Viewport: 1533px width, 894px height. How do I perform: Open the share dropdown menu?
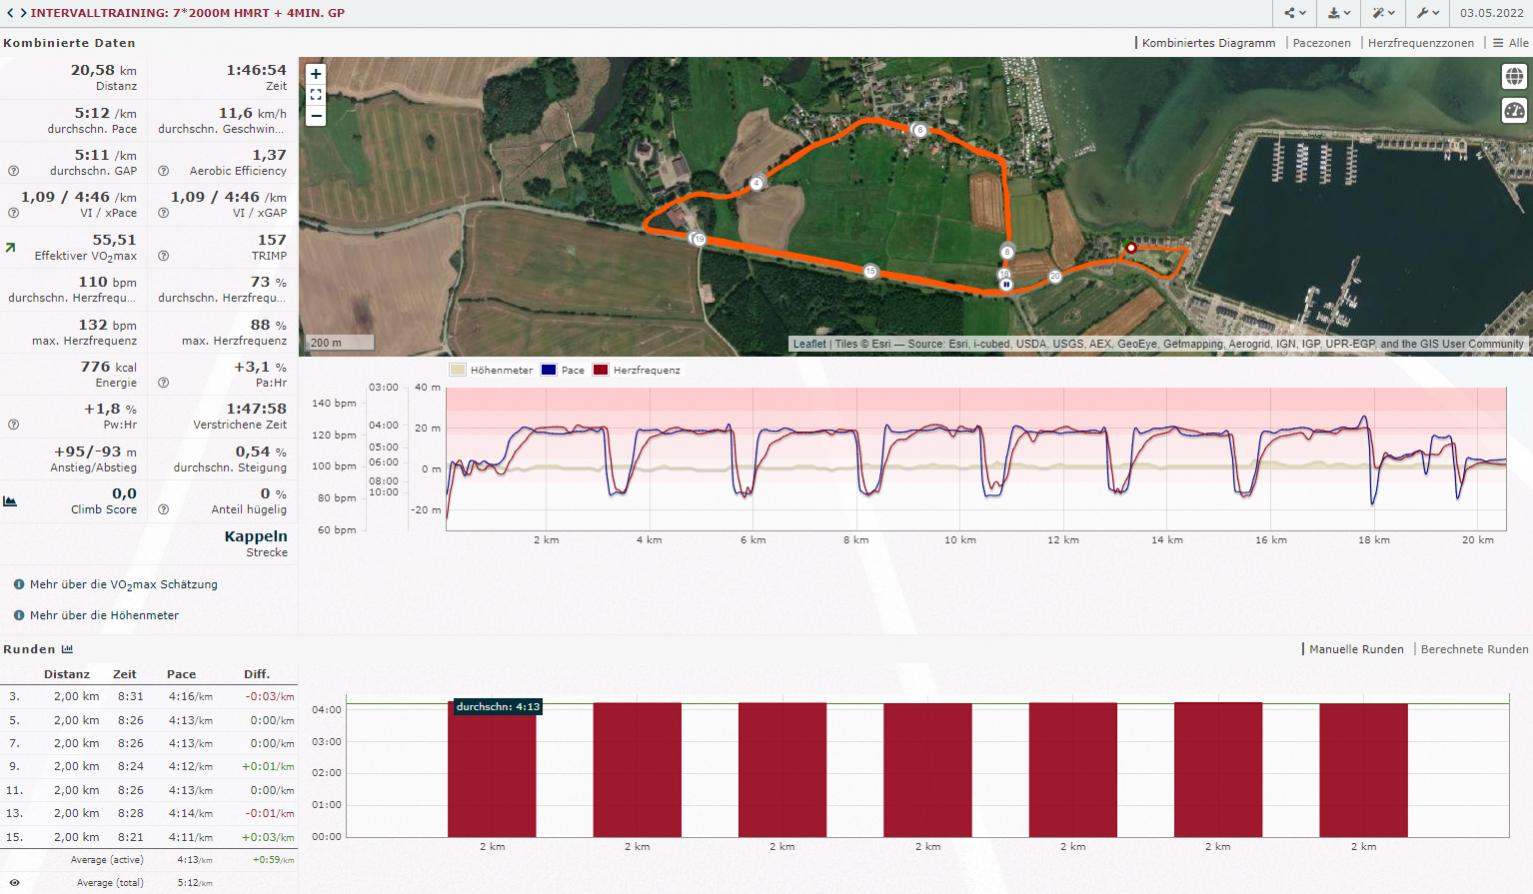[1295, 13]
